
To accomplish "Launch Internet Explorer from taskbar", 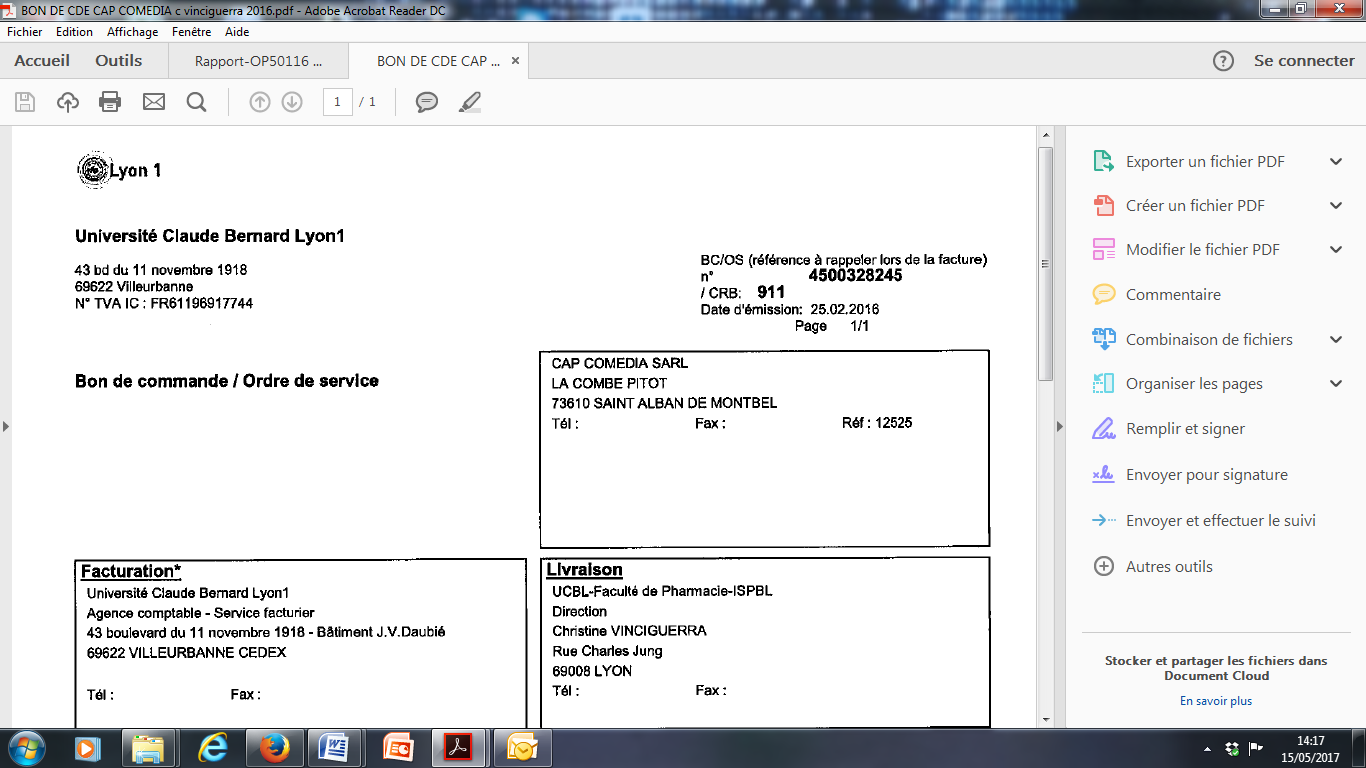I will pyautogui.click(x=212, y=748).
